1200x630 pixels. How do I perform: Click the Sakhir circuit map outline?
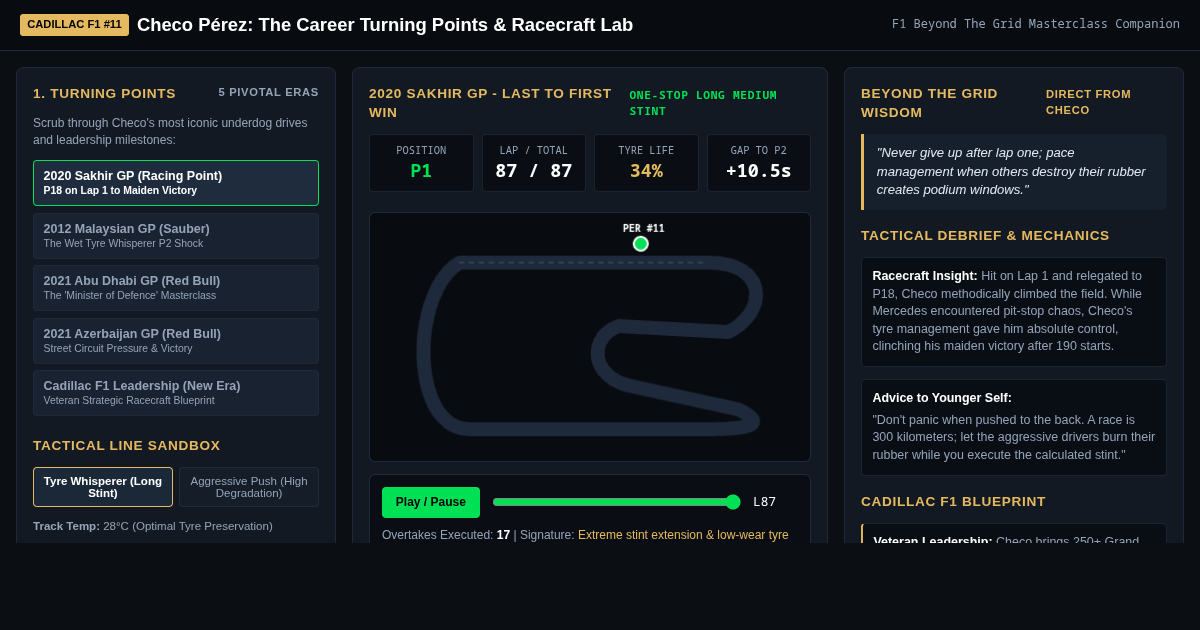[590, 345]
